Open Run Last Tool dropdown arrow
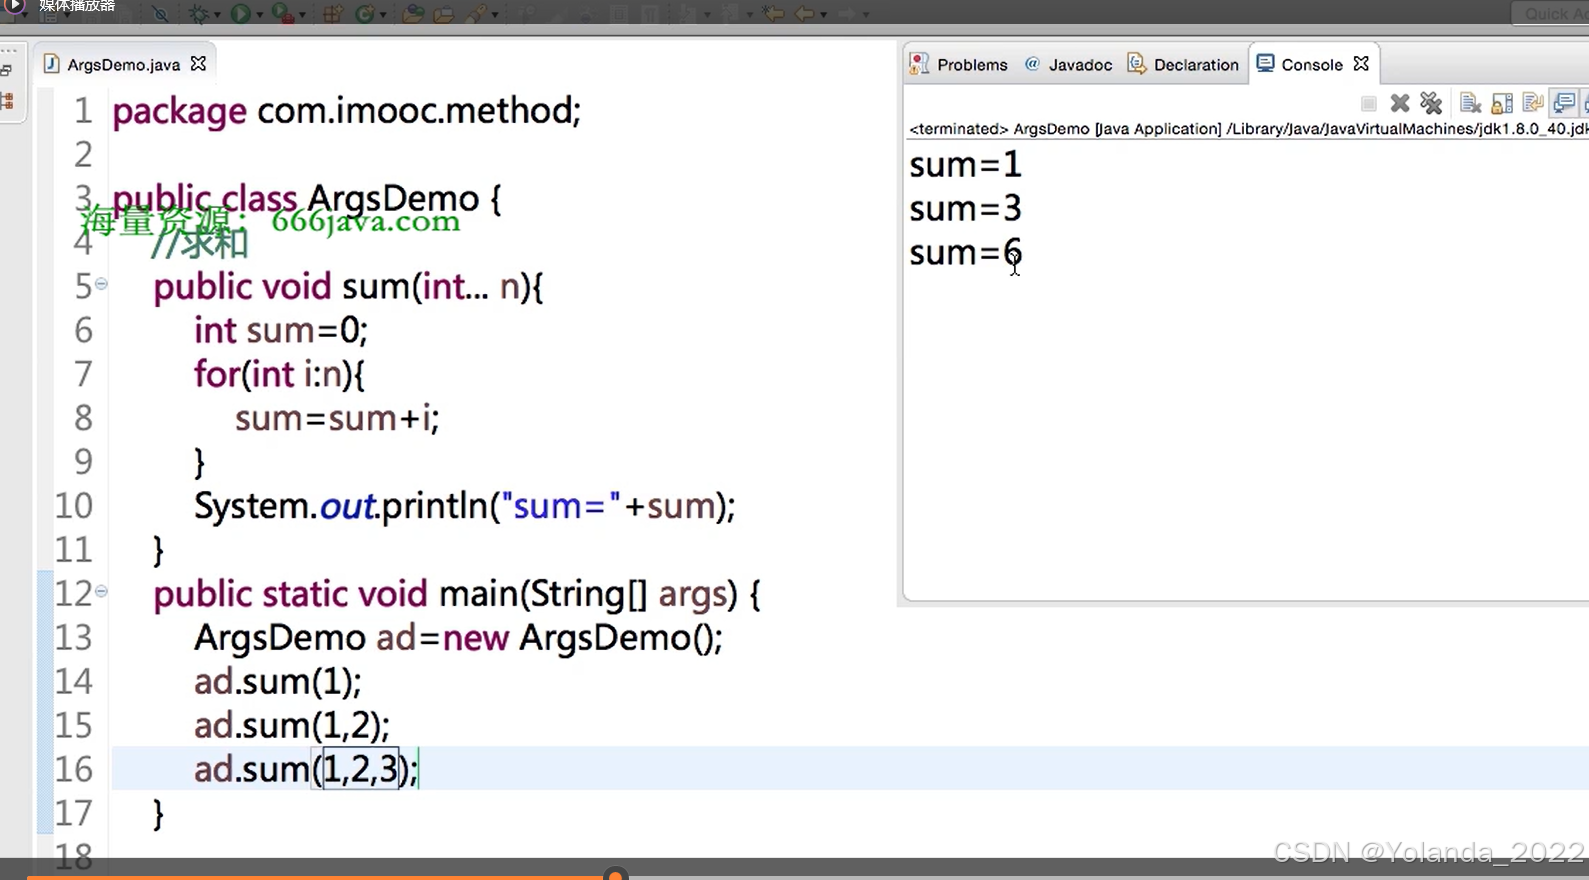Screen dimensions: 1589x880 [302, 15]
